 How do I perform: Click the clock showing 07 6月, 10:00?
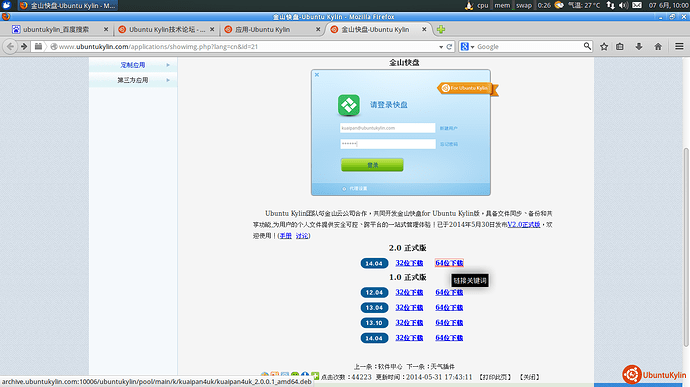668,5
